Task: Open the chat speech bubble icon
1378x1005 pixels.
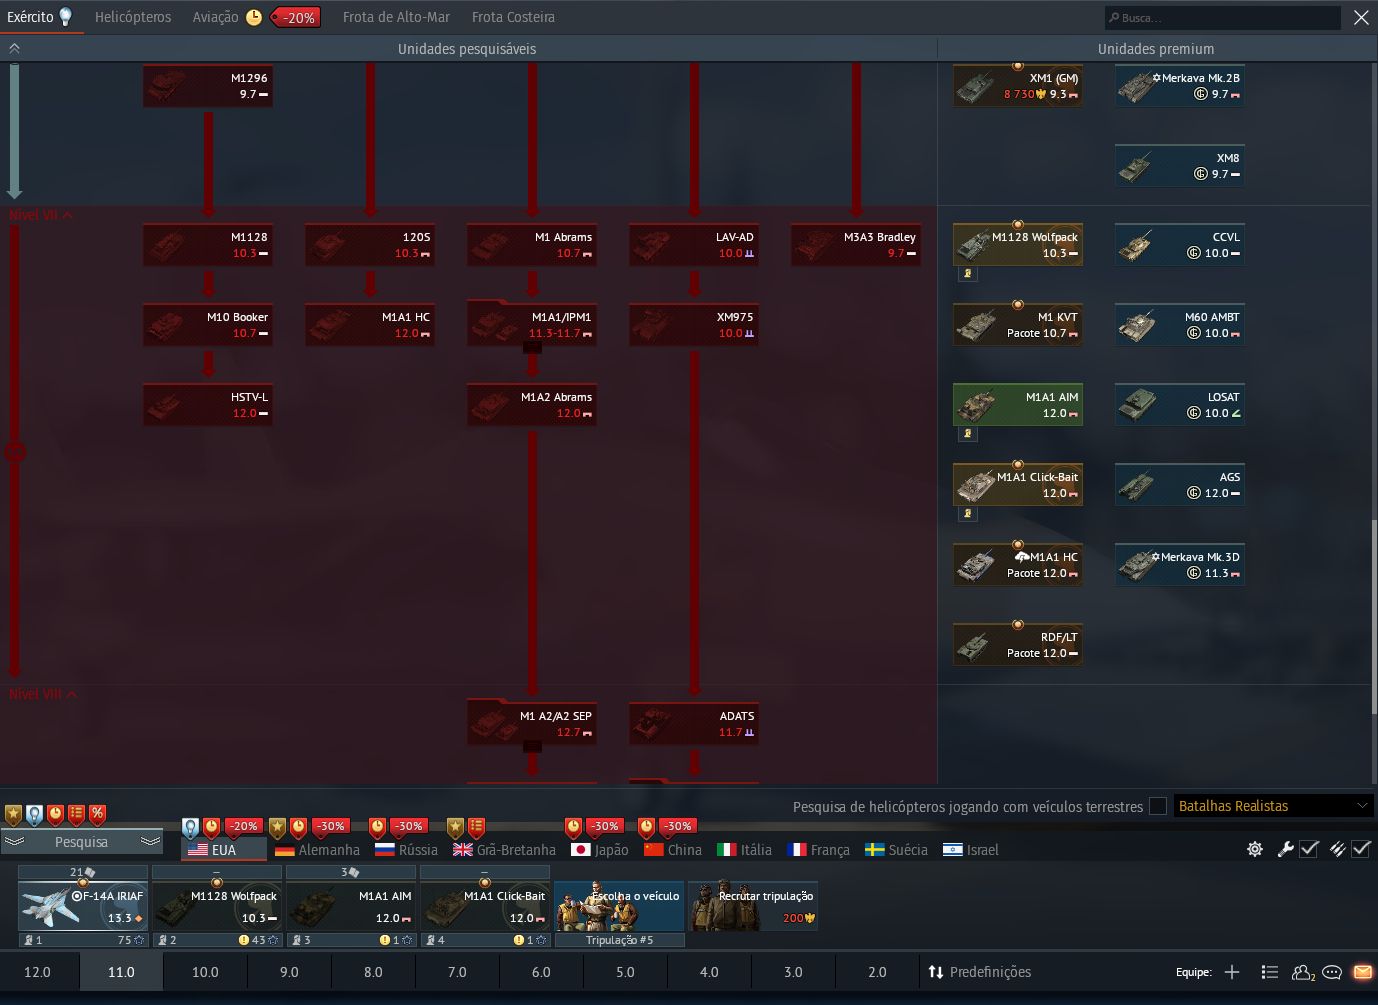Action: click(1332, 972)
